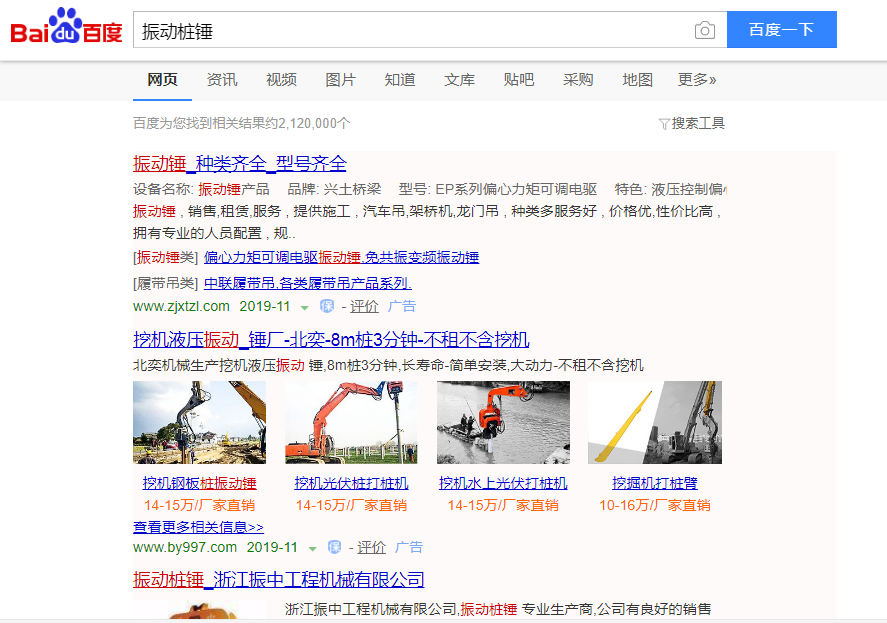The height and width of the screenshot is (623, 887).
Task: Open the 采购 tab
Action: [578, 80]
